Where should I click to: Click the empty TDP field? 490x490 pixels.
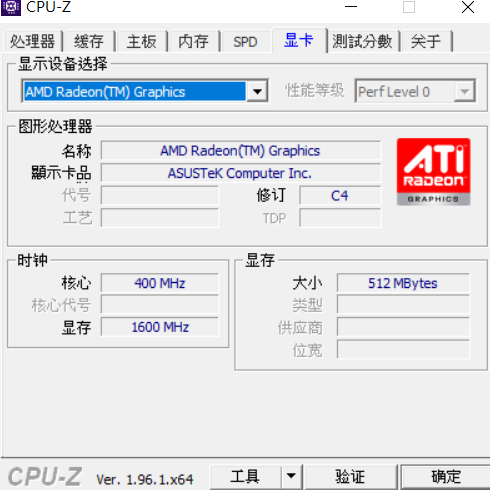[x=340, y=218]
